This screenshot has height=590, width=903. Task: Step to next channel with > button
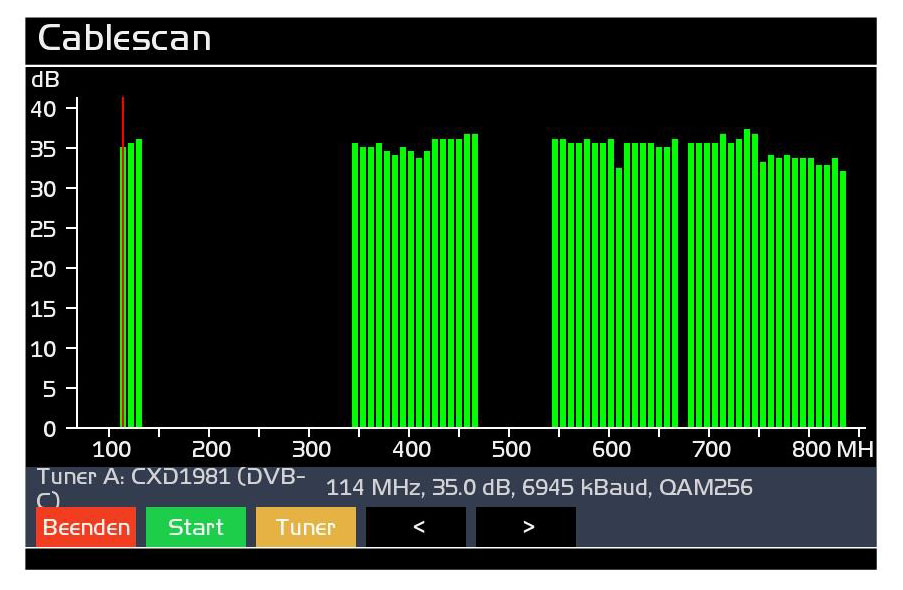(526, 527)
